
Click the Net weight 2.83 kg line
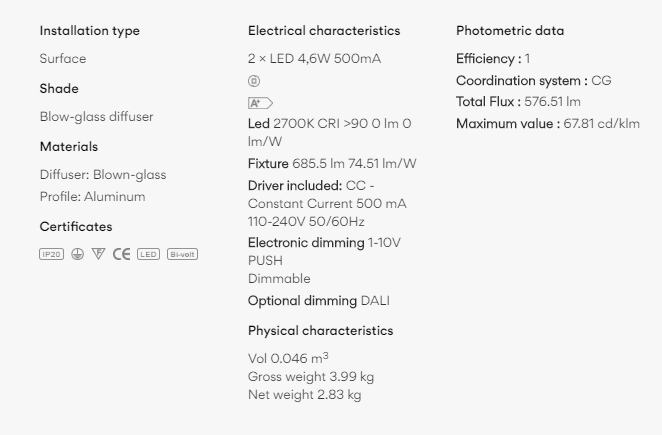pyautogui.click(x=304, y=395)
